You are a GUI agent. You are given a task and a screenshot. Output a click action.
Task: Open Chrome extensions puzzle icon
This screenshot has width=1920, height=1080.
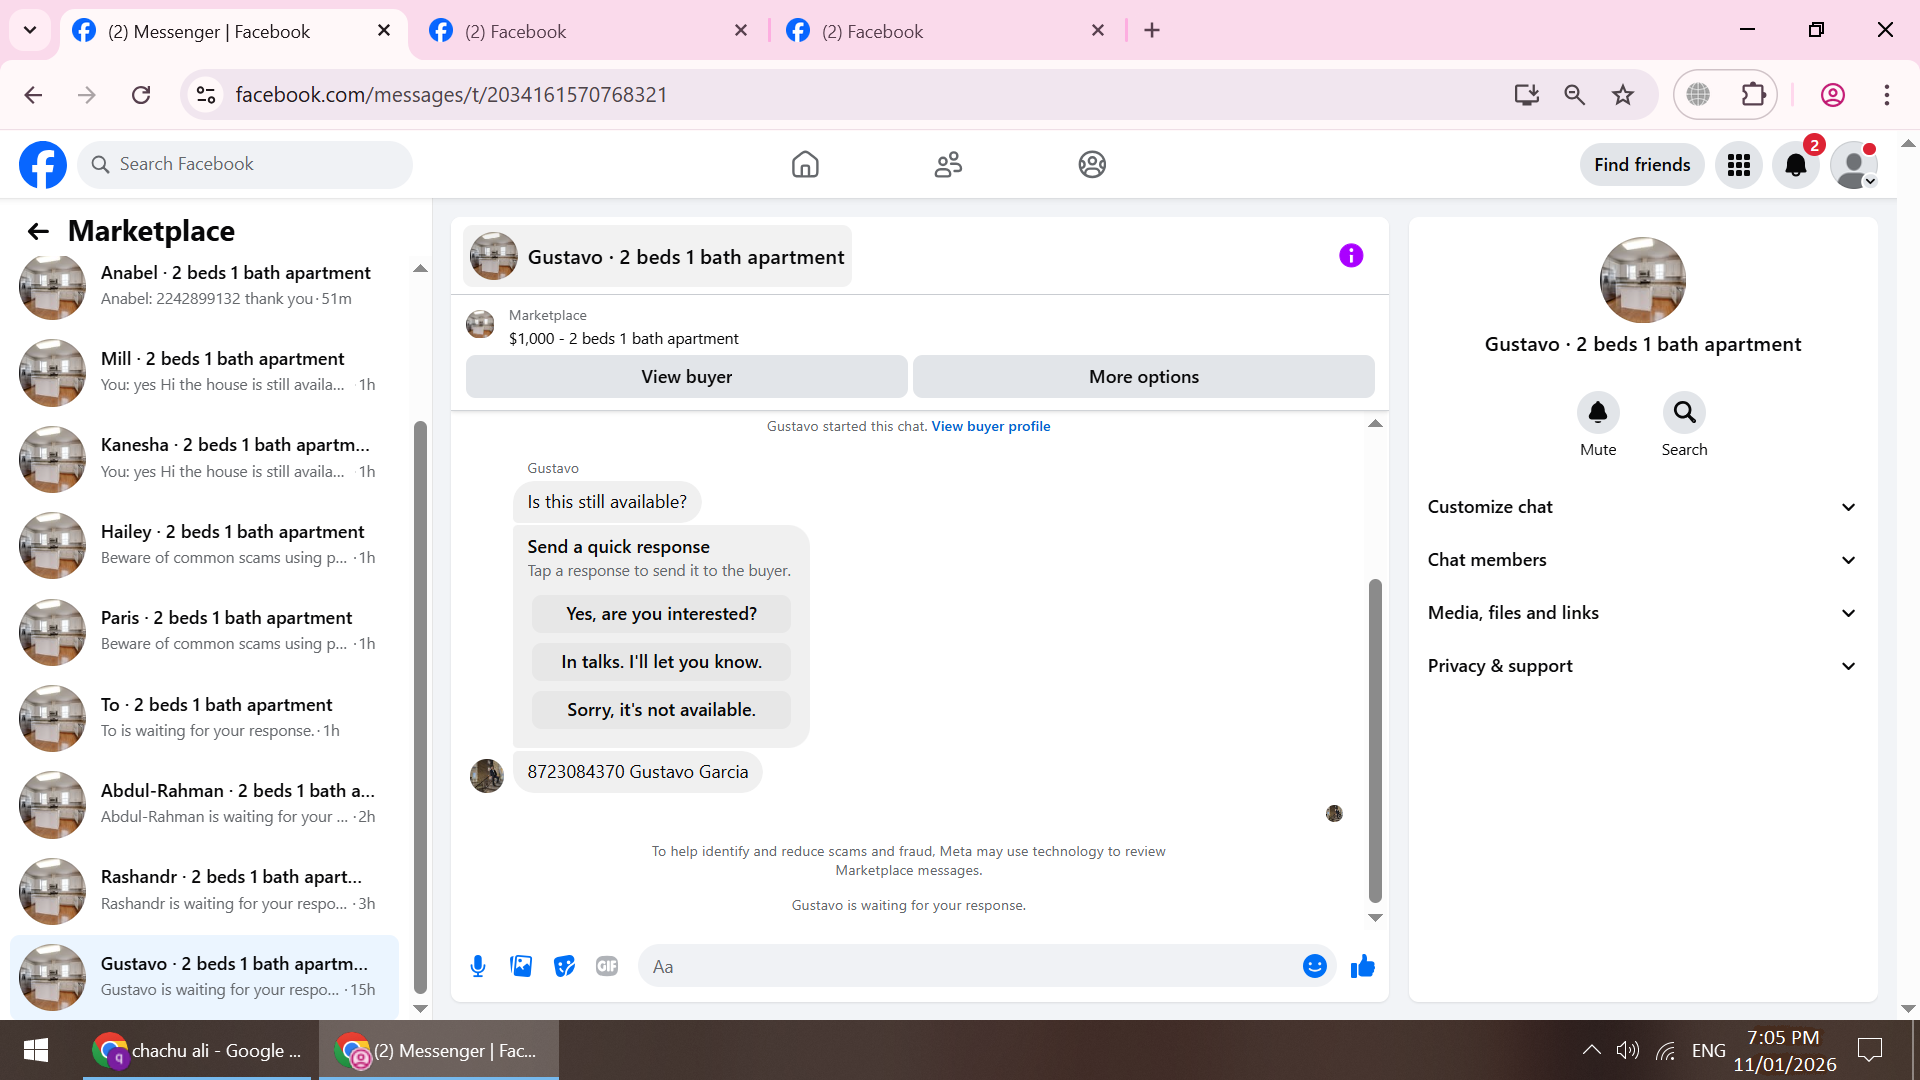(1754, 95)
